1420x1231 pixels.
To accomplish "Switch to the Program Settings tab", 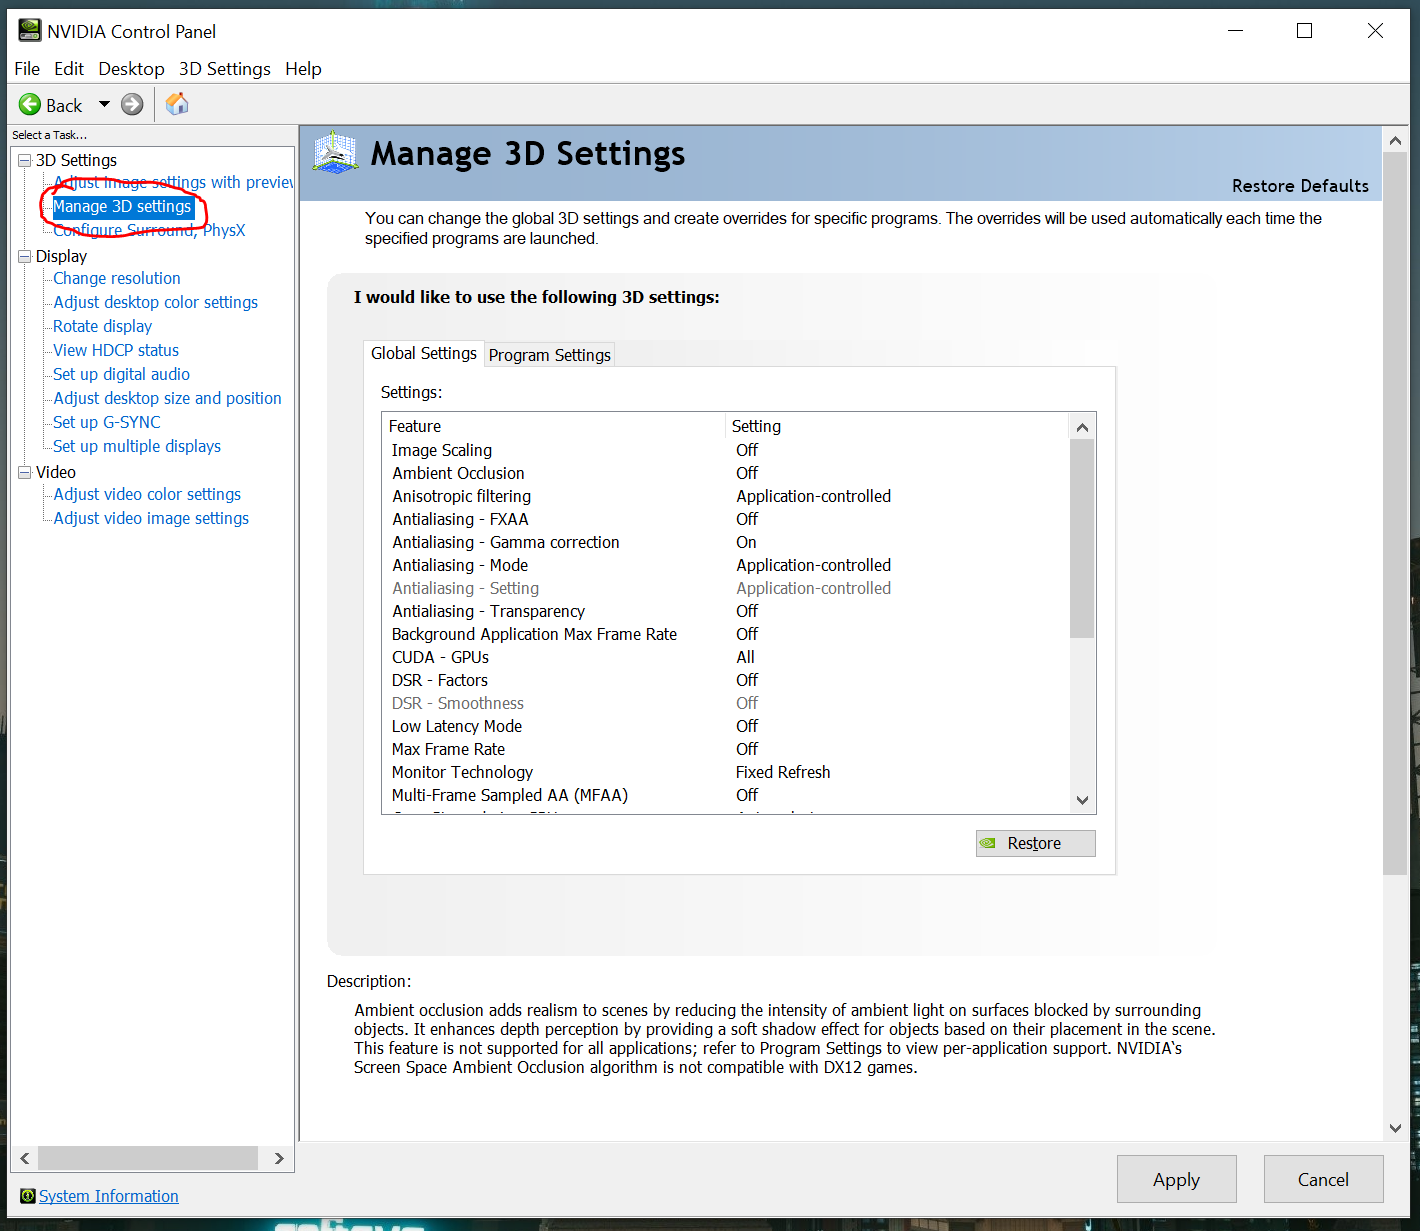I will point(550,355).
